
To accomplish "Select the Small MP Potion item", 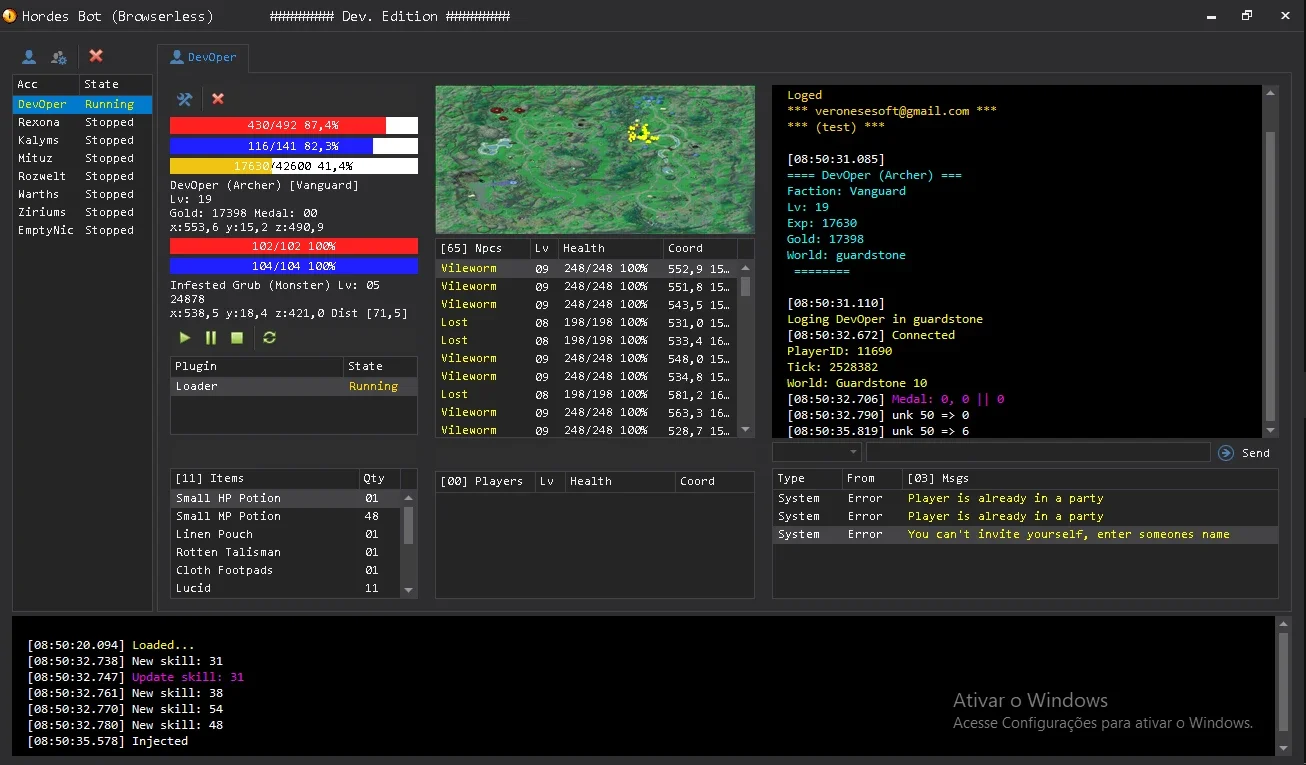I will coord(286,516).
